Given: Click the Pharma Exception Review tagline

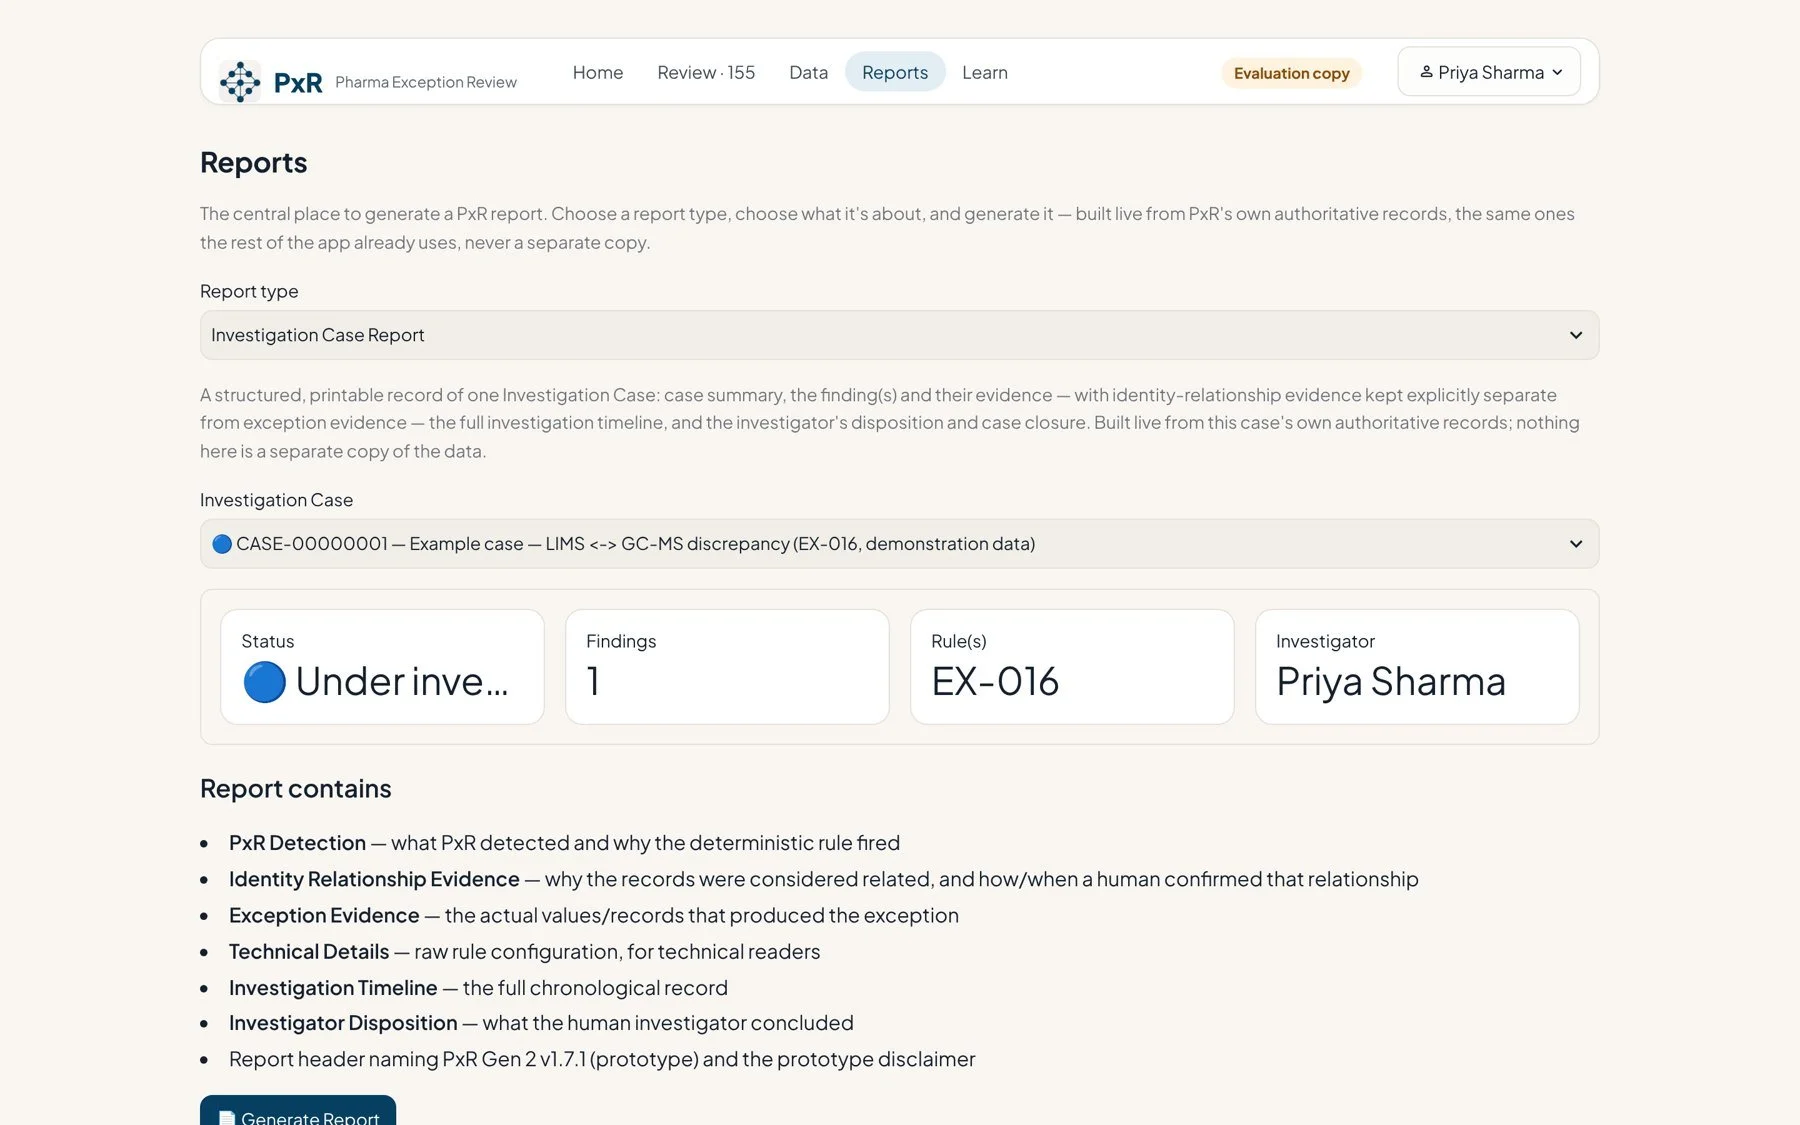Looking at the screenshot, I should click(x=426, y=82).
